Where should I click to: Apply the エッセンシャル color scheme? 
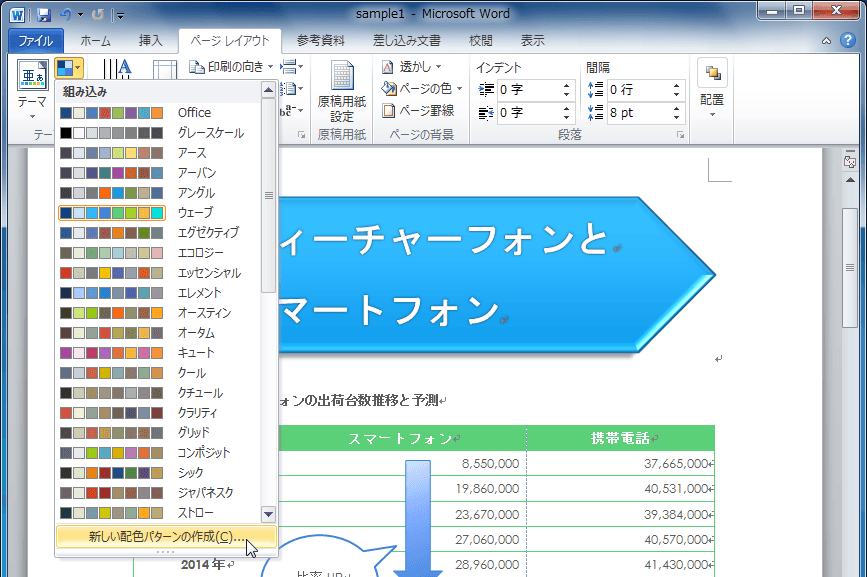(159, 272)
